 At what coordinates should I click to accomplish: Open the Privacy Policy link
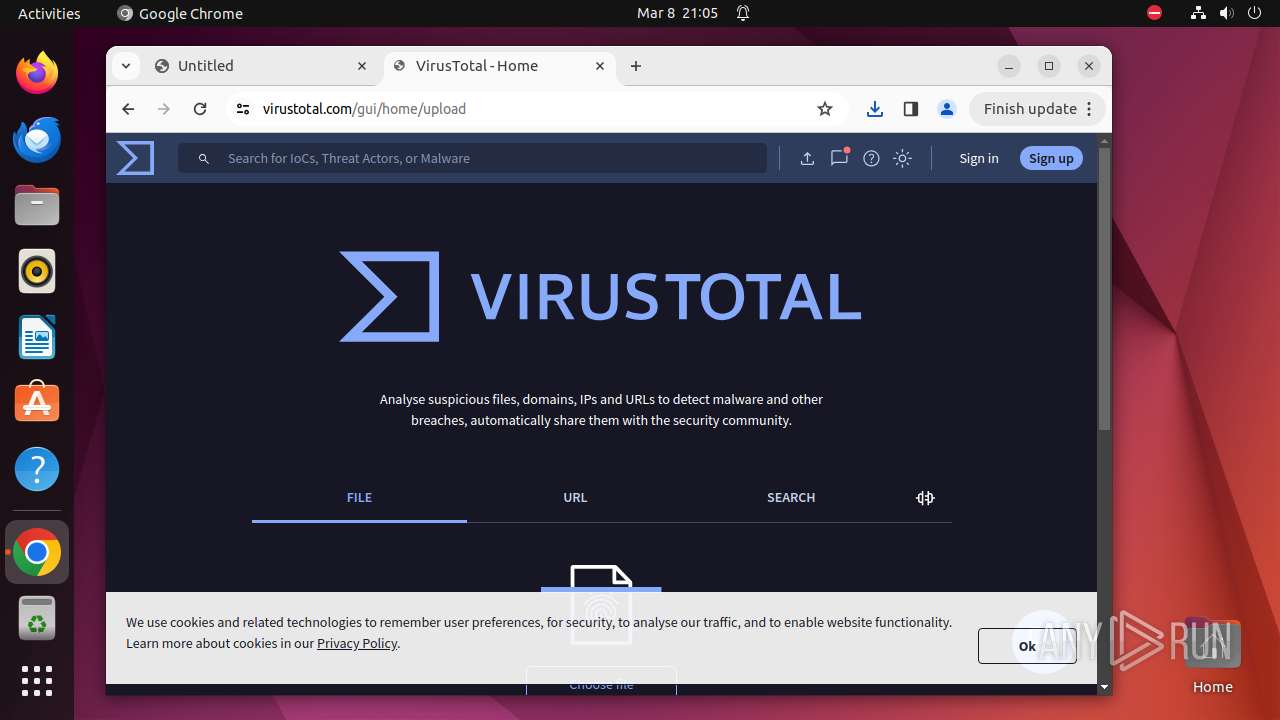pyautogui.click(x=357, y=643)
